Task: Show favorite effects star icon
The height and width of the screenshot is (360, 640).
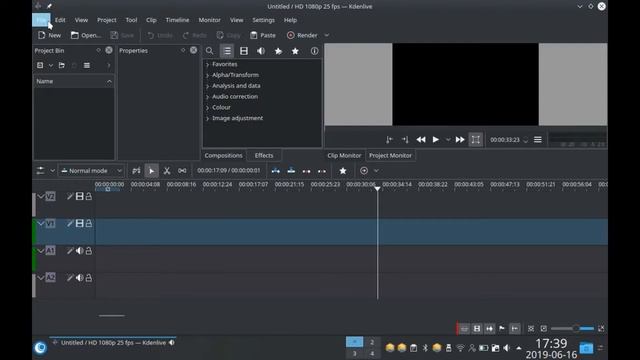Action: 295,51
